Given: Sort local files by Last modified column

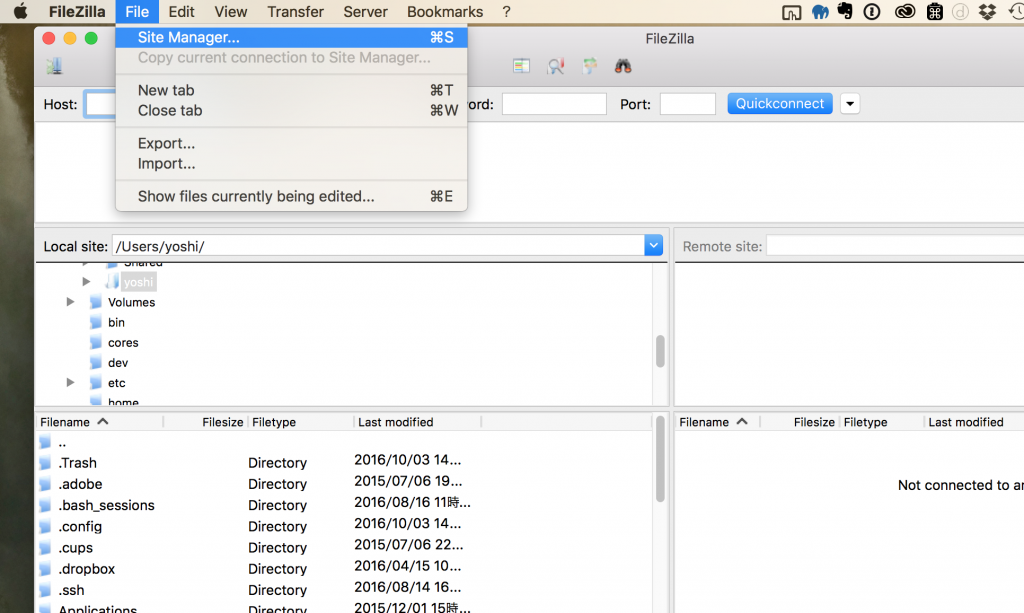Looking at the screenshot, I should pyautogui.click(x=417, y=422).
